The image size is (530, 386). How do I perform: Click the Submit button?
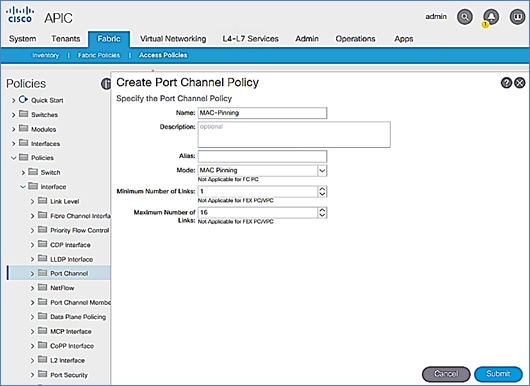(x=498, y=374)
